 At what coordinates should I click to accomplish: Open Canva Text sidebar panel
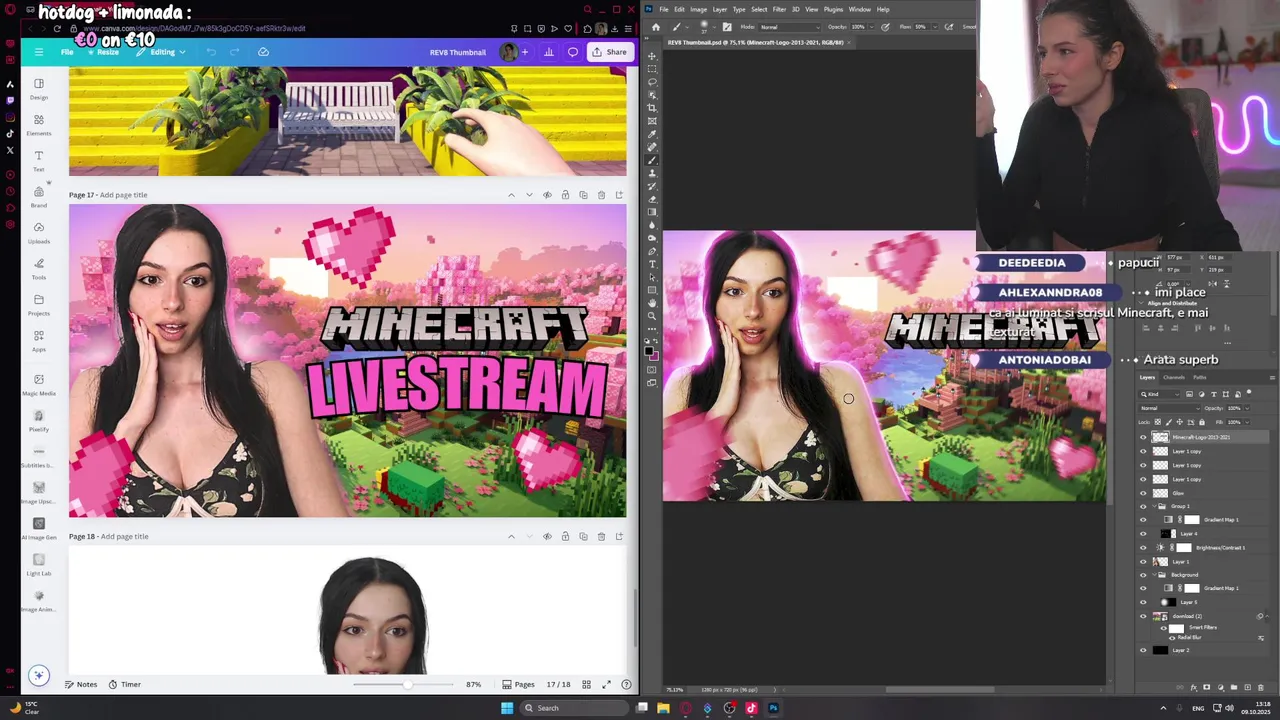(38, 160)
